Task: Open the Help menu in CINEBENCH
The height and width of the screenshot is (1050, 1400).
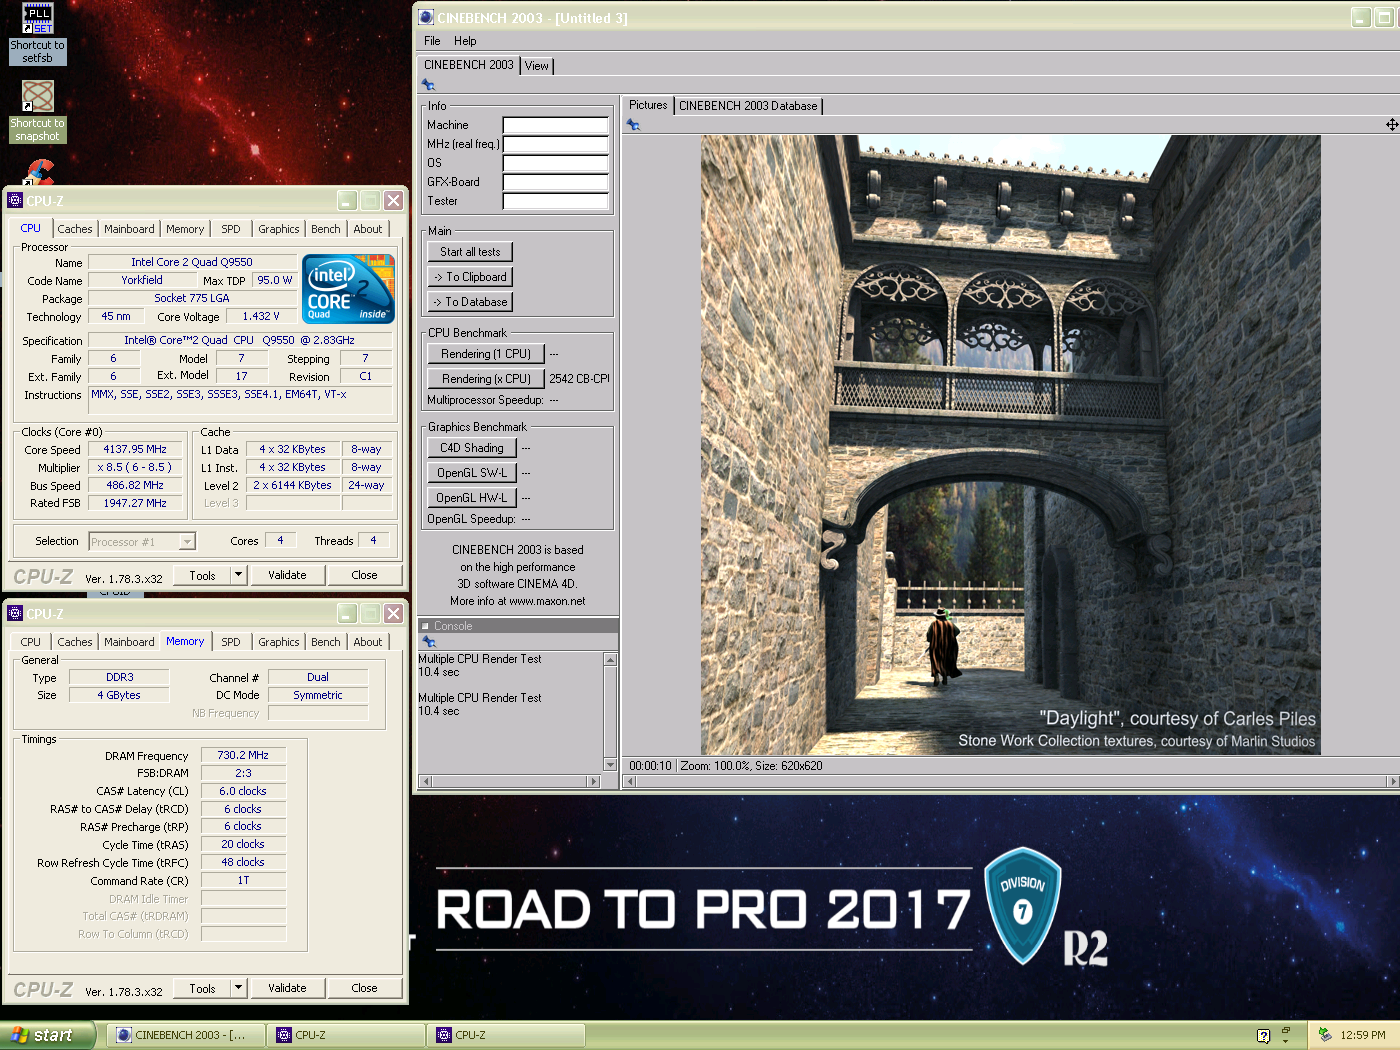Action: tap(465, 41)
